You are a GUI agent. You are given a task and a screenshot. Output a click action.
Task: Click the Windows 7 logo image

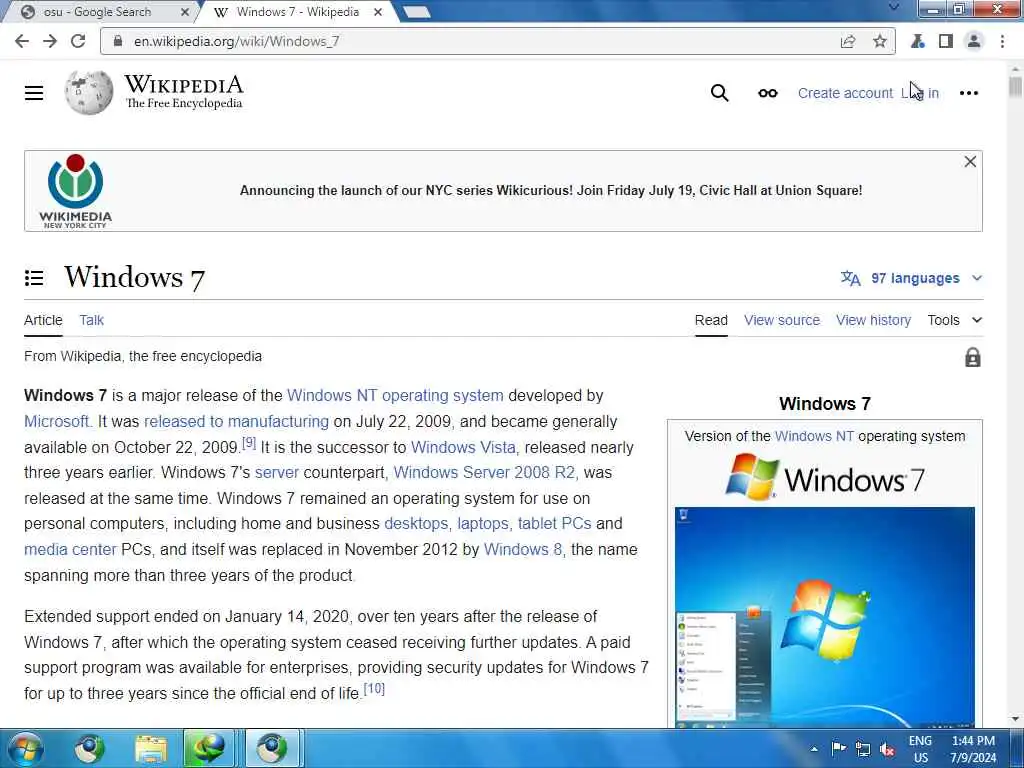tap(825, 478)
